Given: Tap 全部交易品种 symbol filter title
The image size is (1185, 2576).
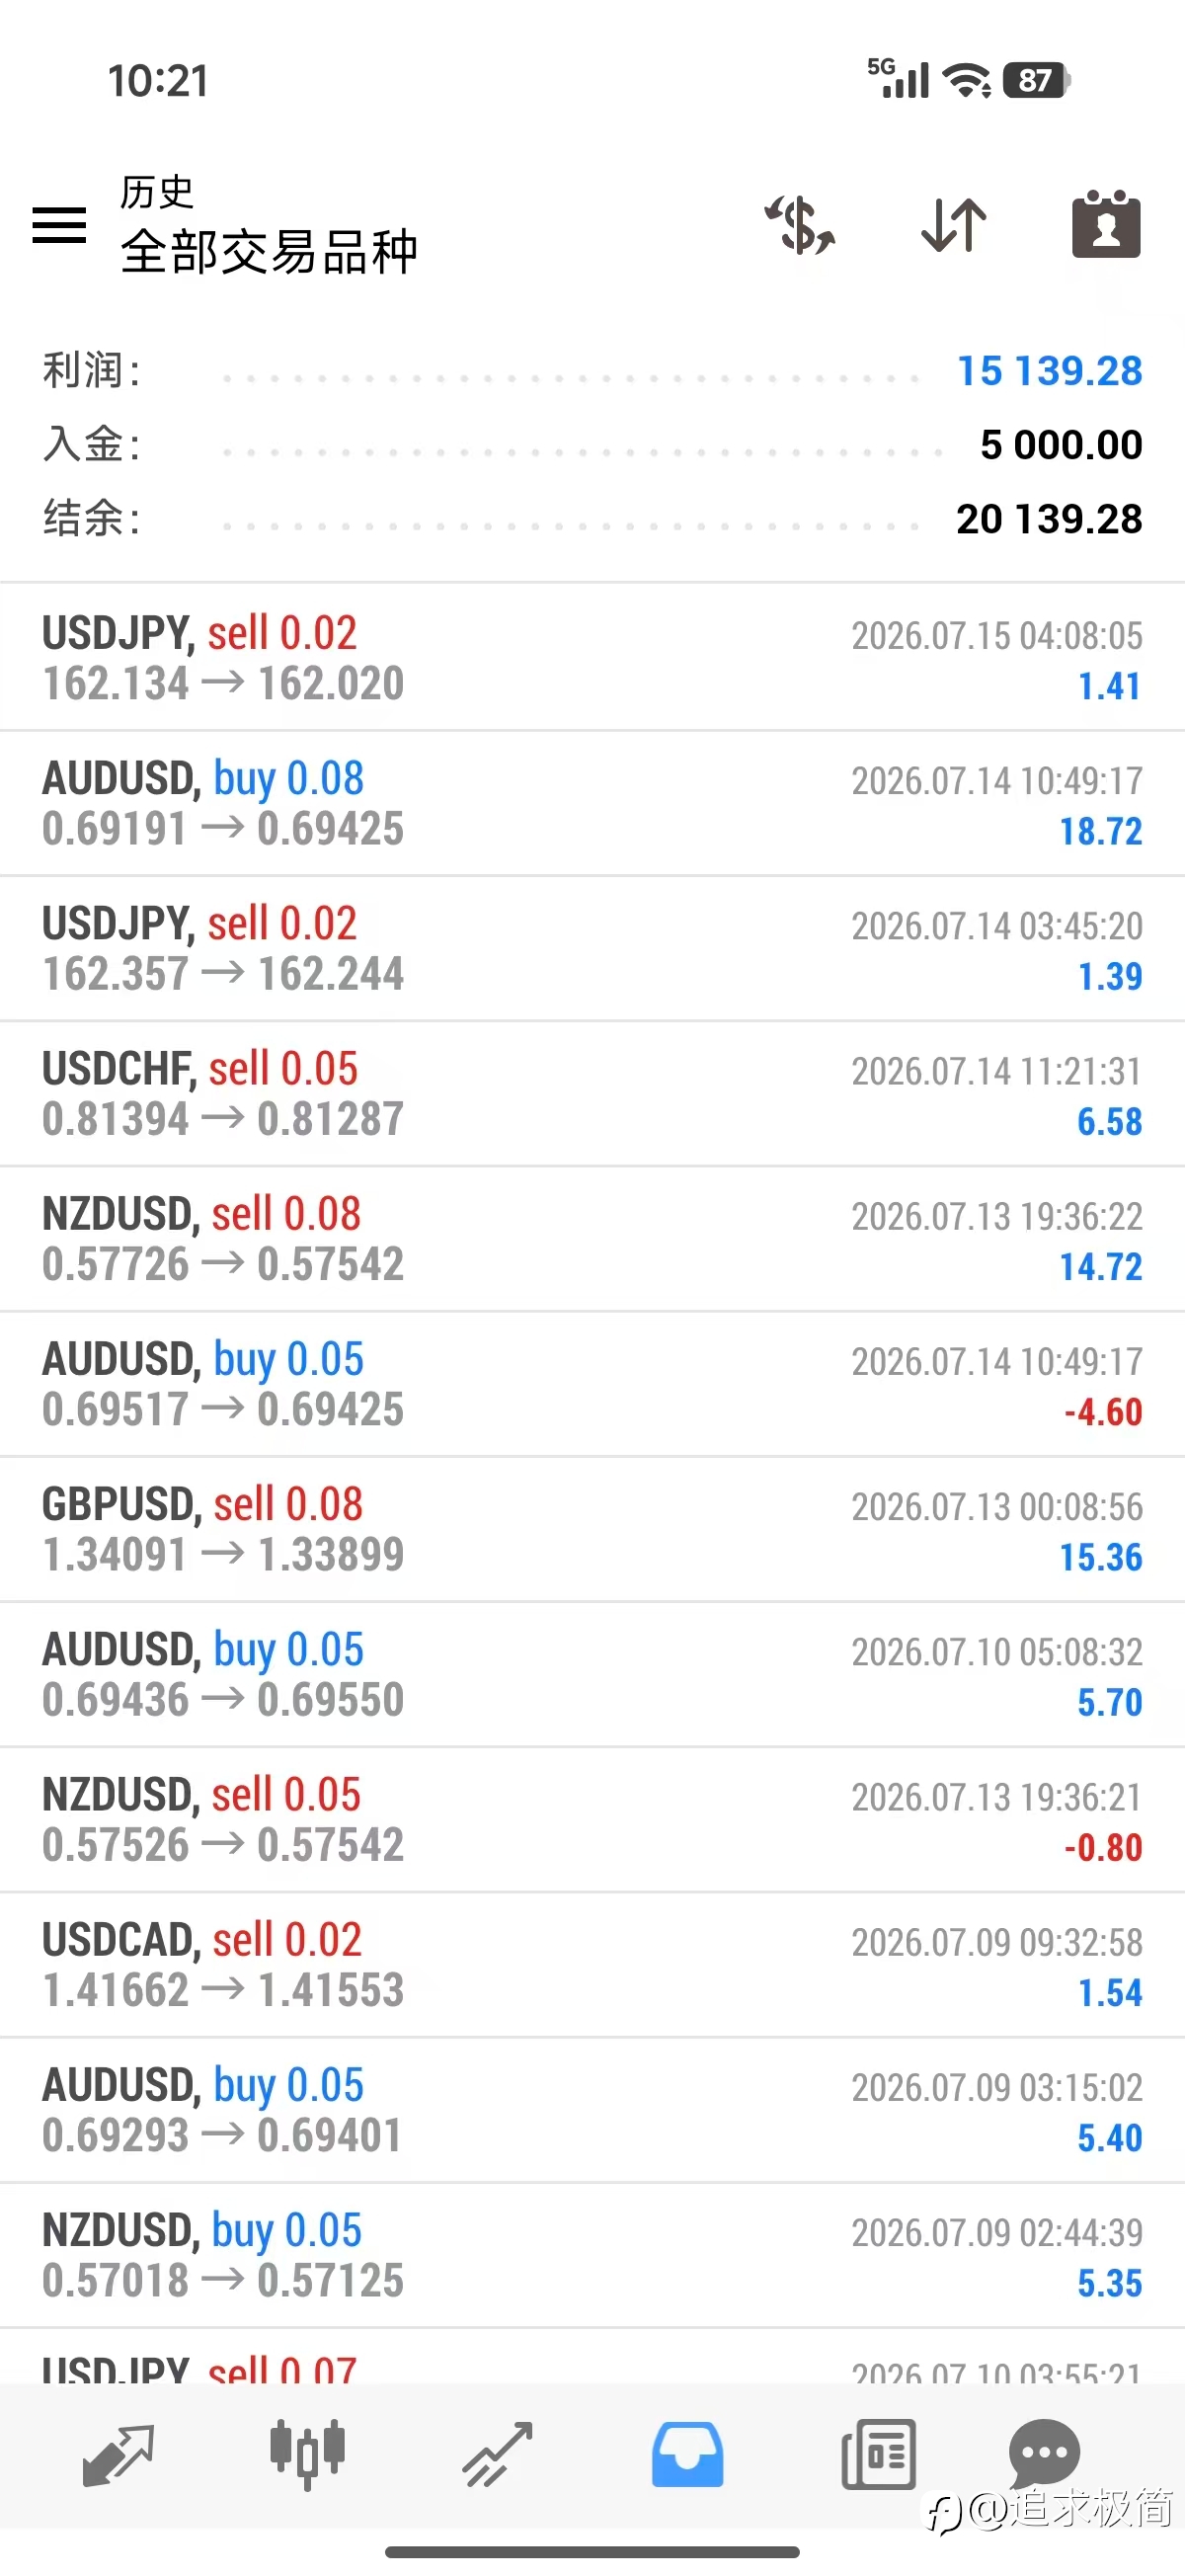Looking at the screenshot, I should coord(269,251).
